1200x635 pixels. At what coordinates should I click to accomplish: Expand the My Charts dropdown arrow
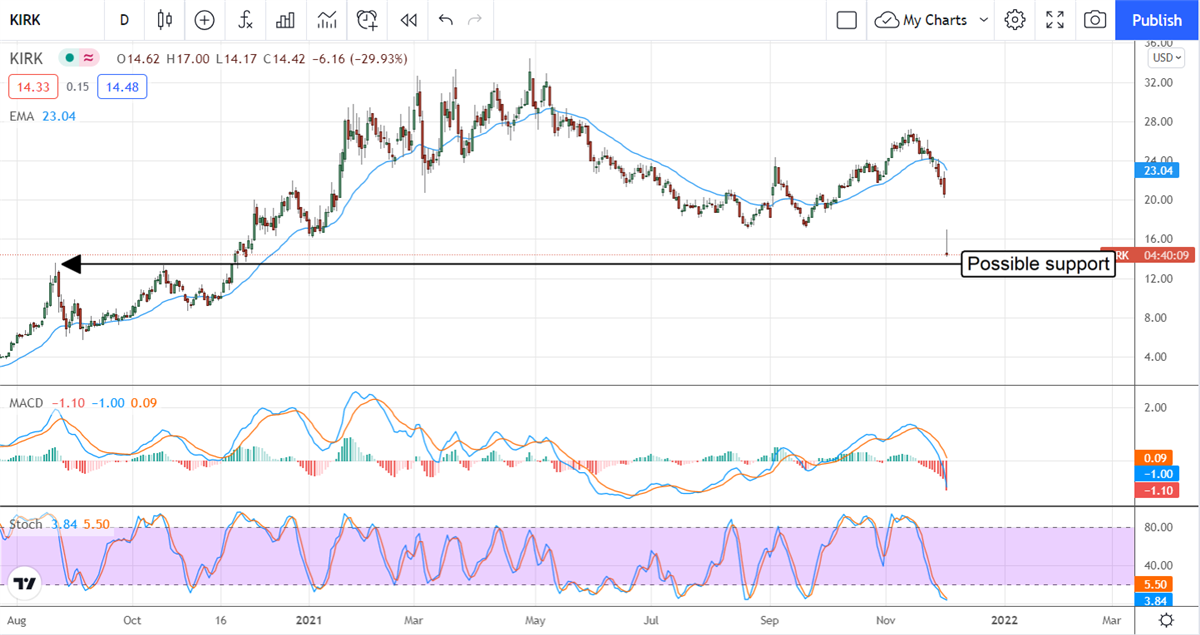click(984, 19)
